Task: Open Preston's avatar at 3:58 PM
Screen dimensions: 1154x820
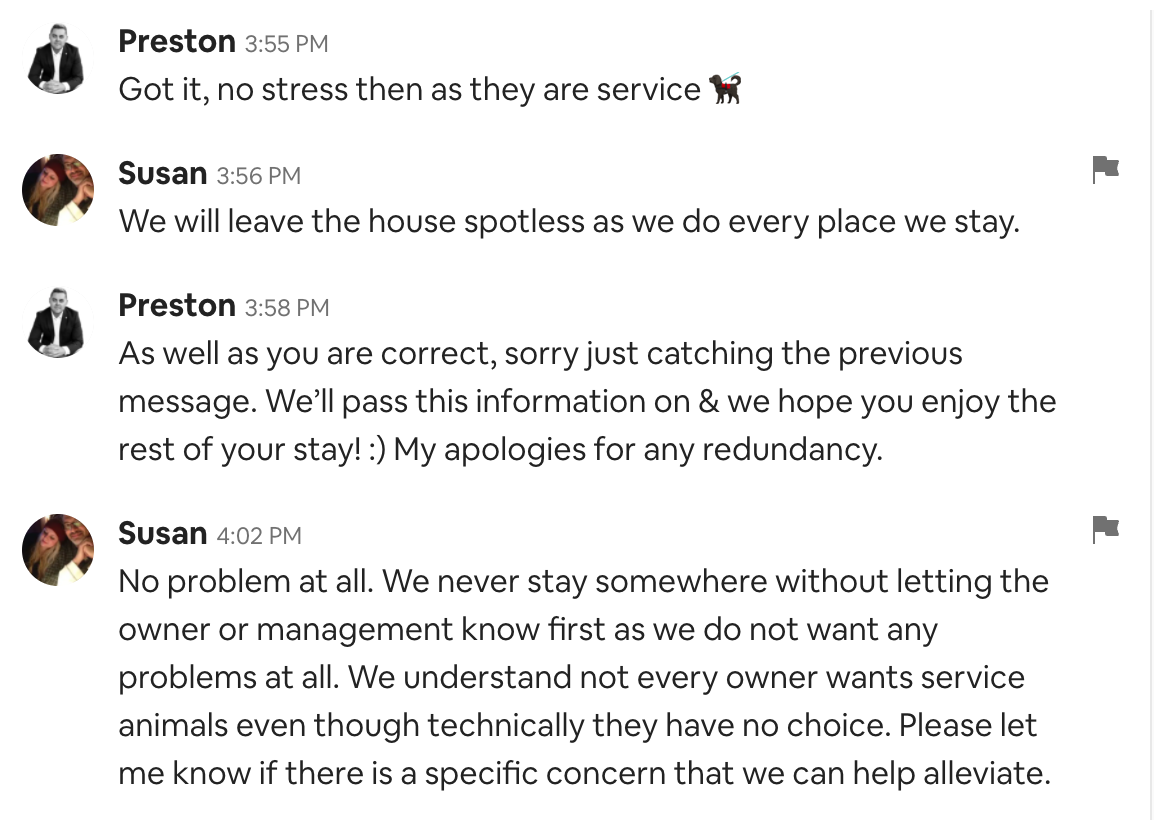Action: (58, 322)
